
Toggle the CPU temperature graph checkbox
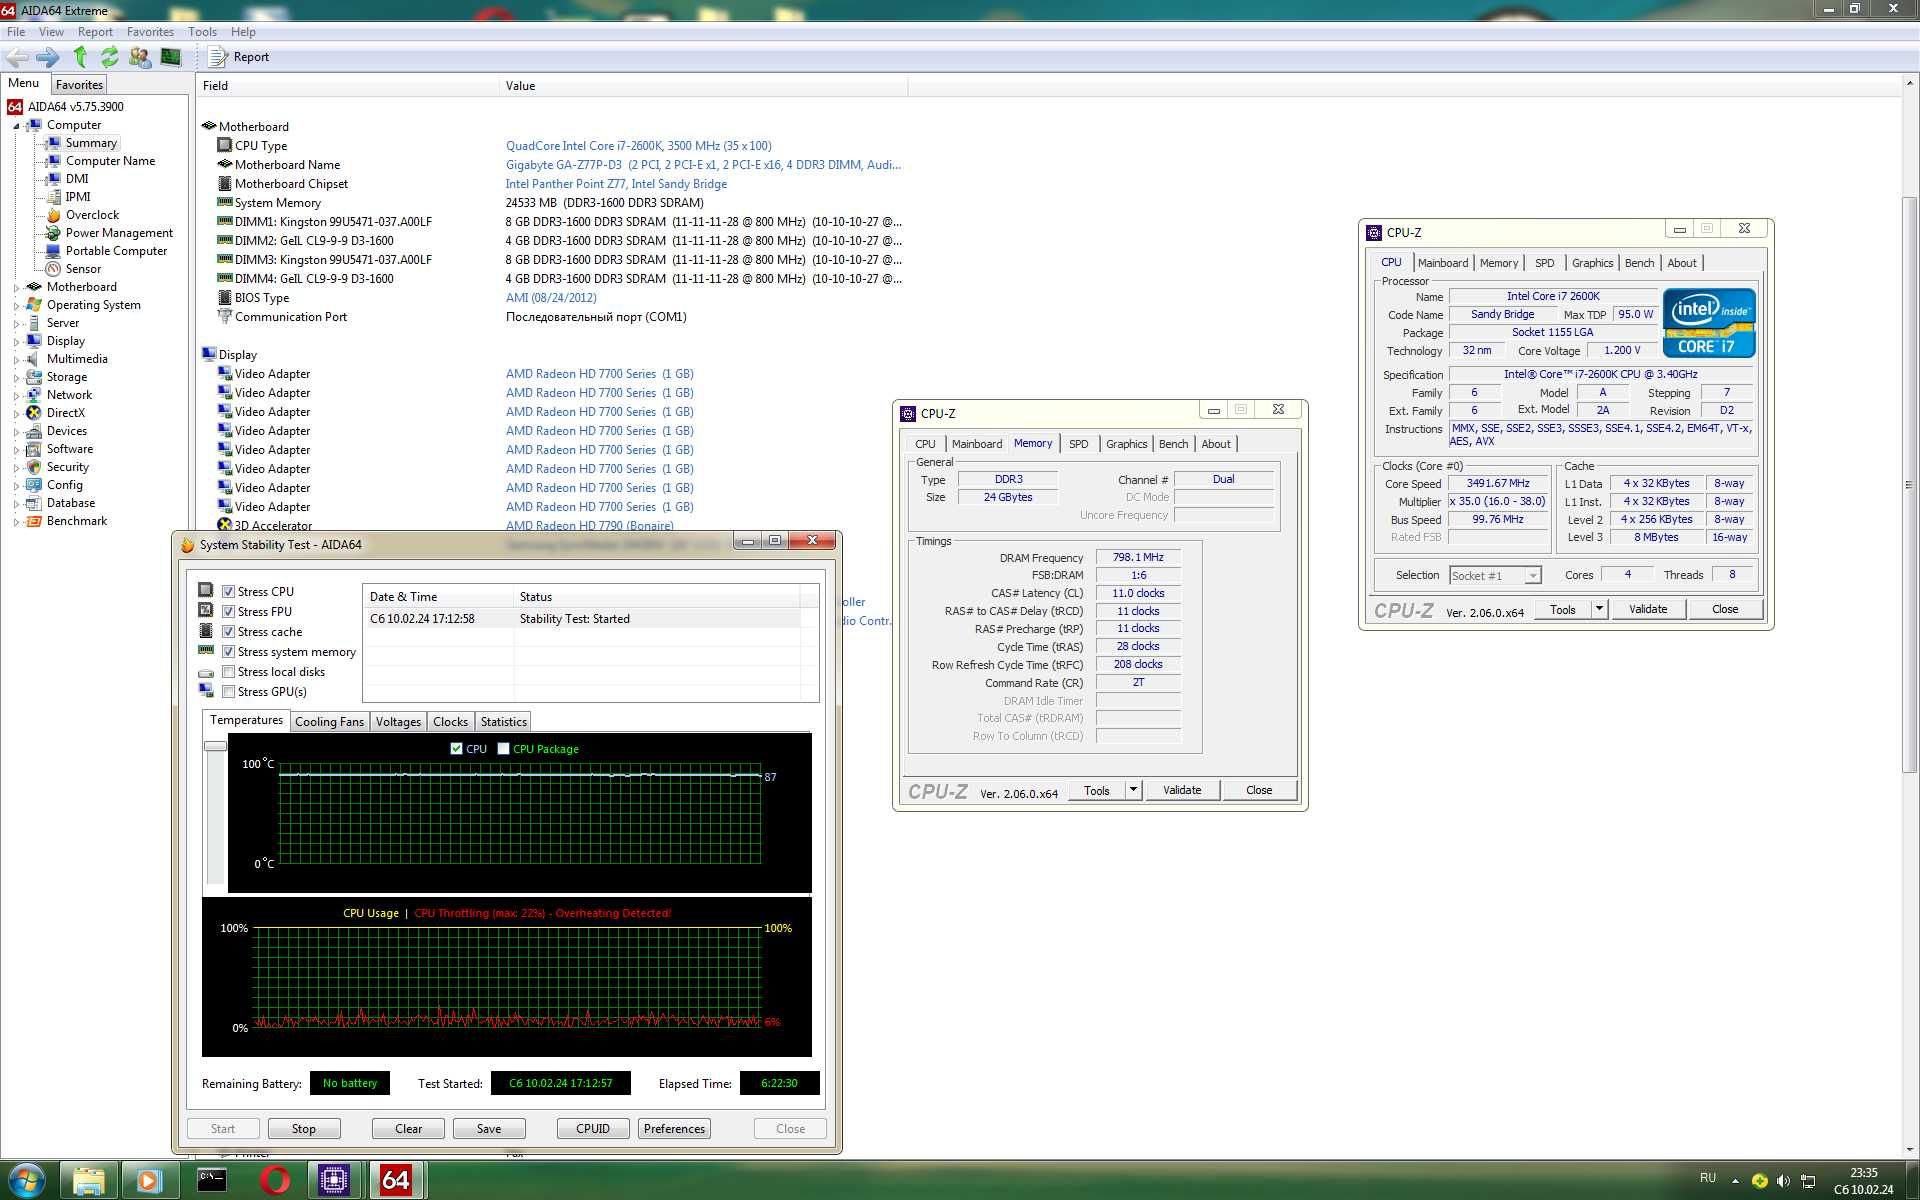[x=456, y=748]
